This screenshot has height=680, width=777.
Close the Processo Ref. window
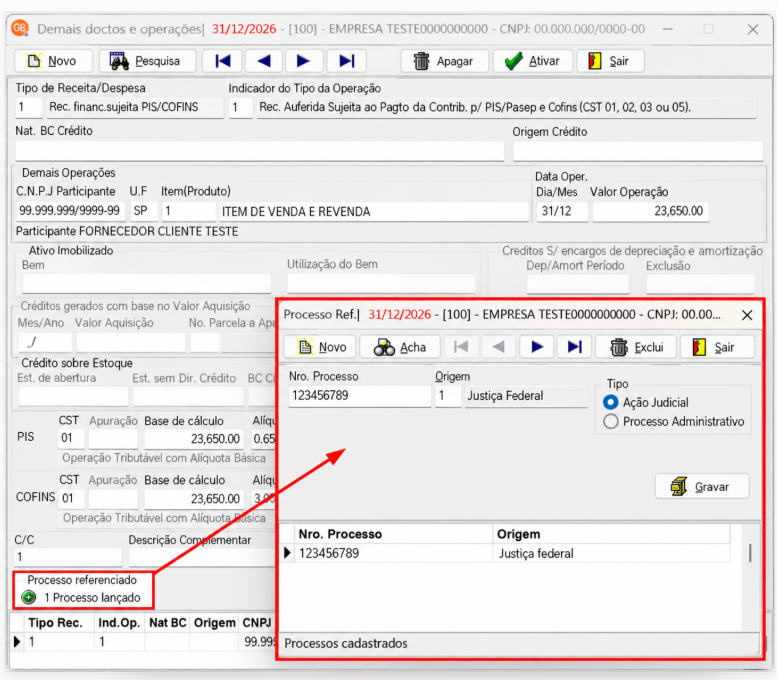747,315
